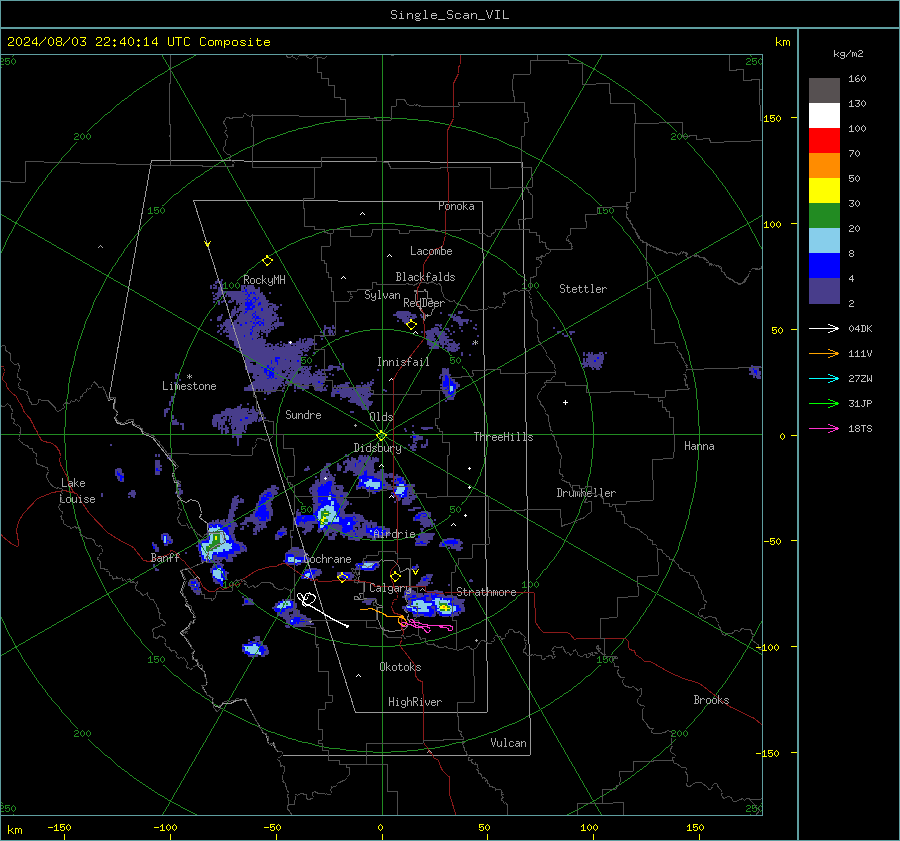Pick the gray 130-160 legend color
Viewport: 900px width, 841px height.
point(824,91)
